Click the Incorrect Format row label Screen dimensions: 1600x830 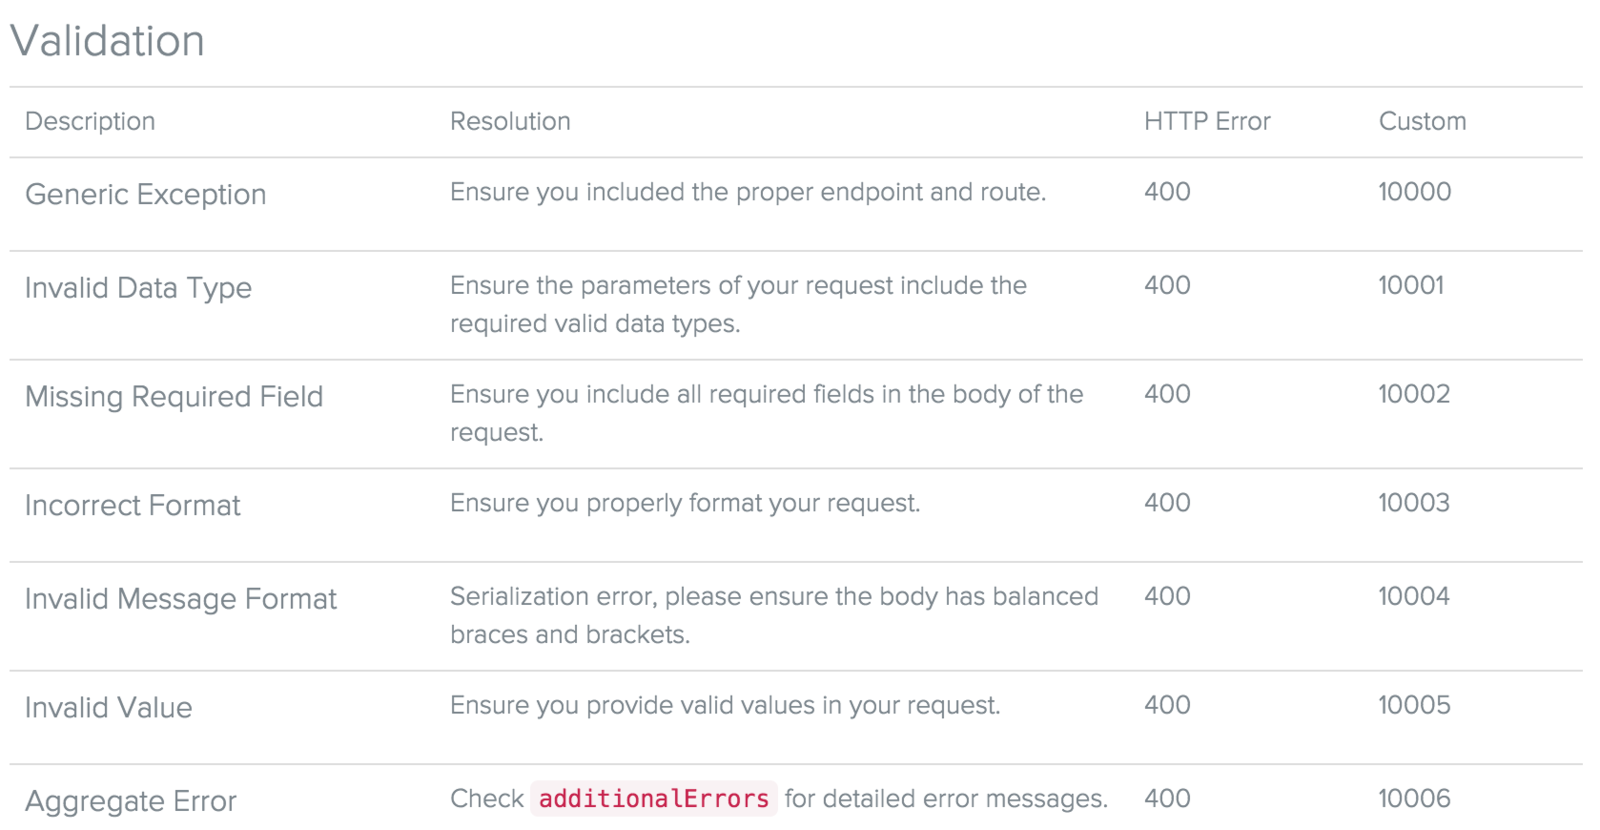tap(133, 505)
